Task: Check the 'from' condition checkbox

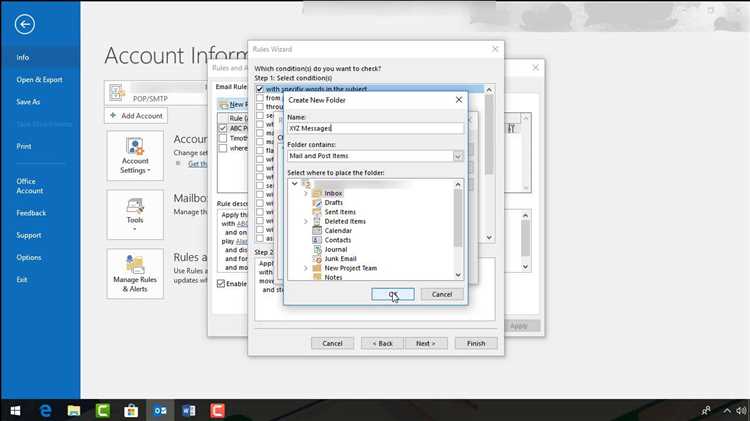Action: pos(260,98)
